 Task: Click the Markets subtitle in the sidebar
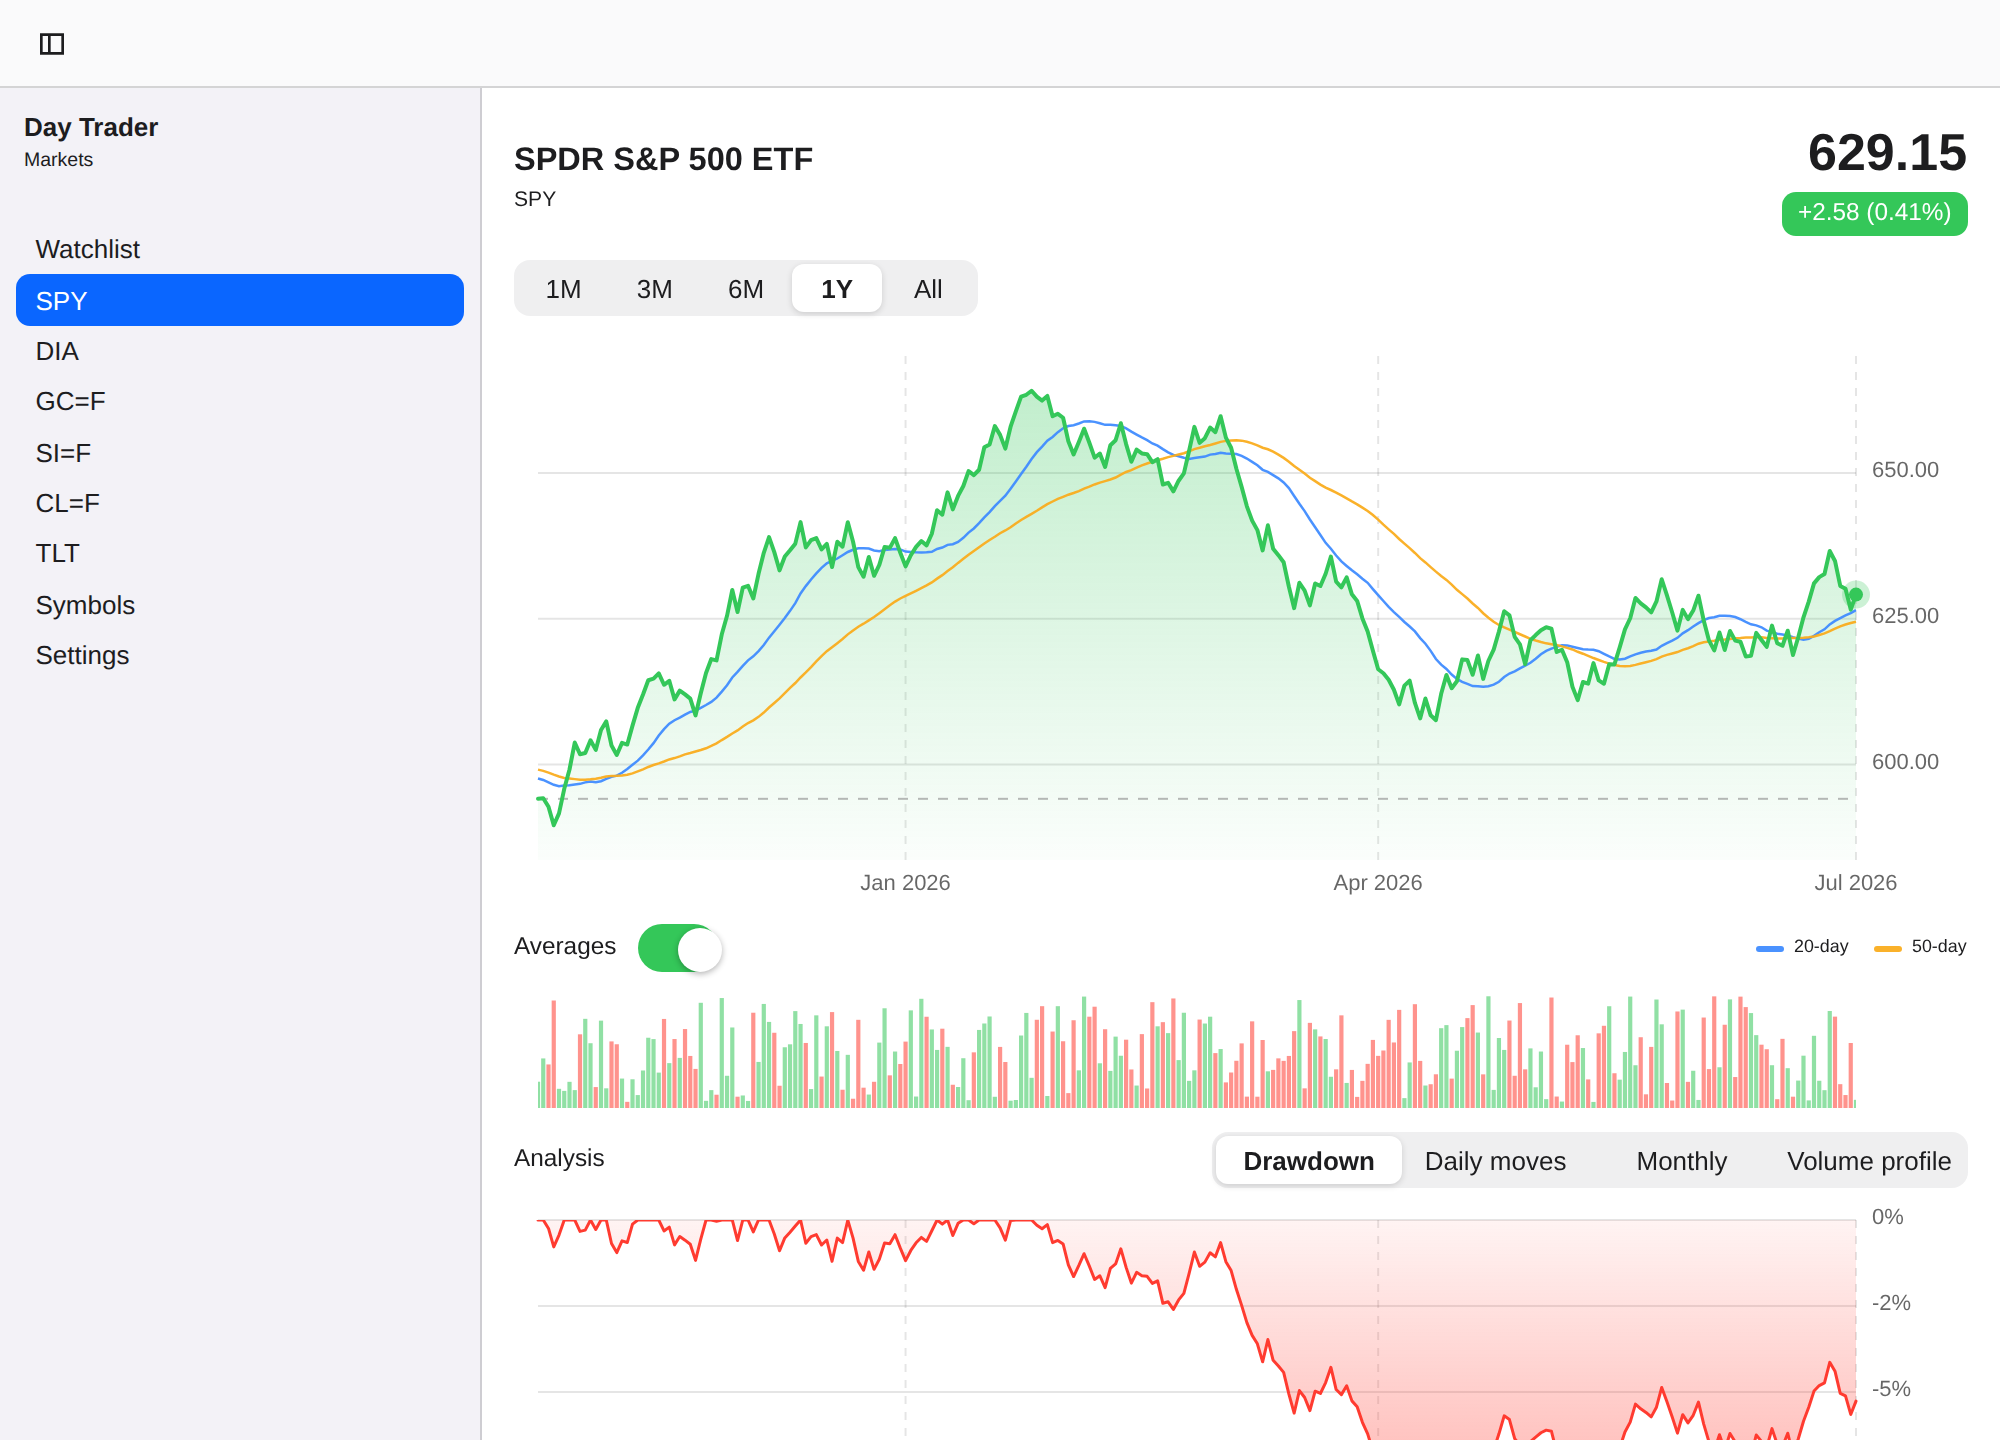click(58, 160)
